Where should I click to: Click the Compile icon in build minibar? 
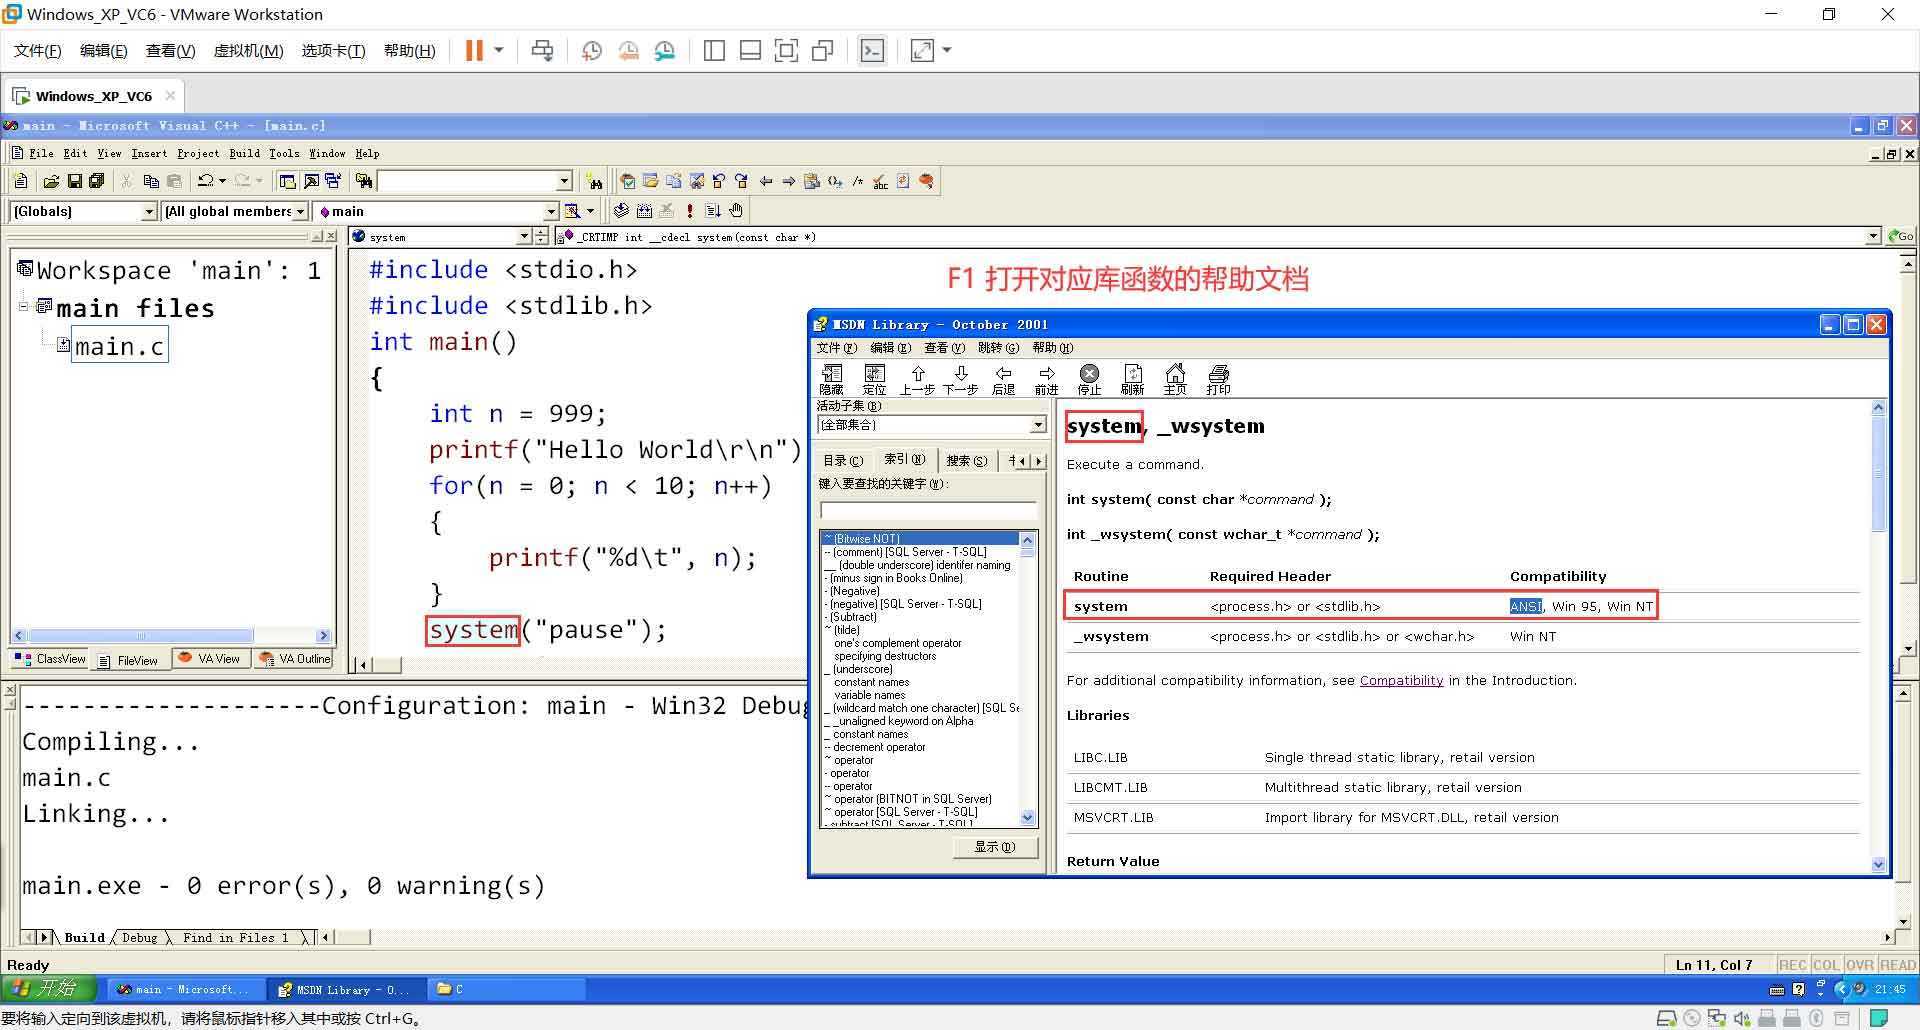click(x=621, y=211)
